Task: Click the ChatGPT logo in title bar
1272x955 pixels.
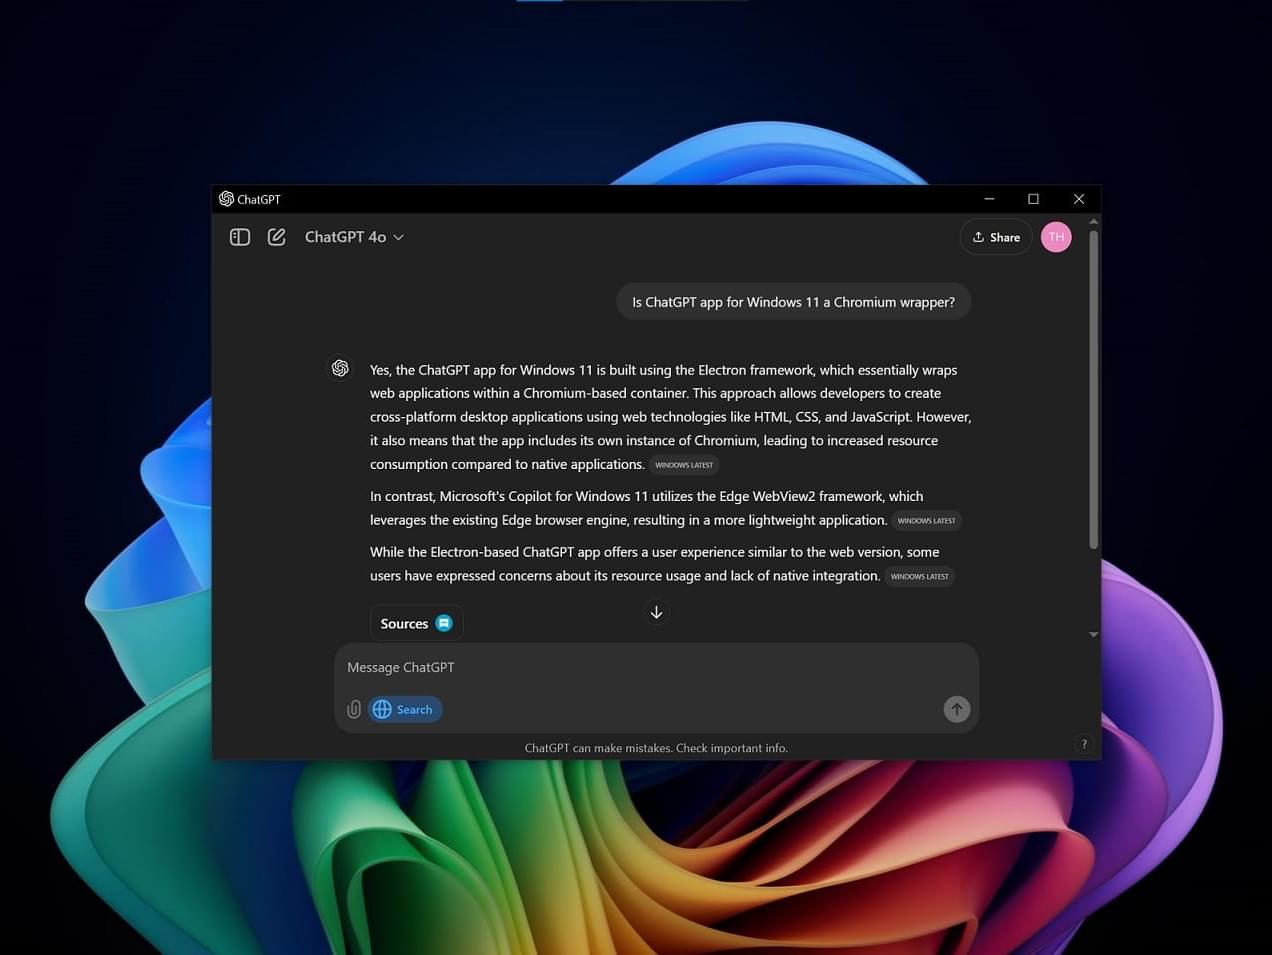Action: [227, 199]
